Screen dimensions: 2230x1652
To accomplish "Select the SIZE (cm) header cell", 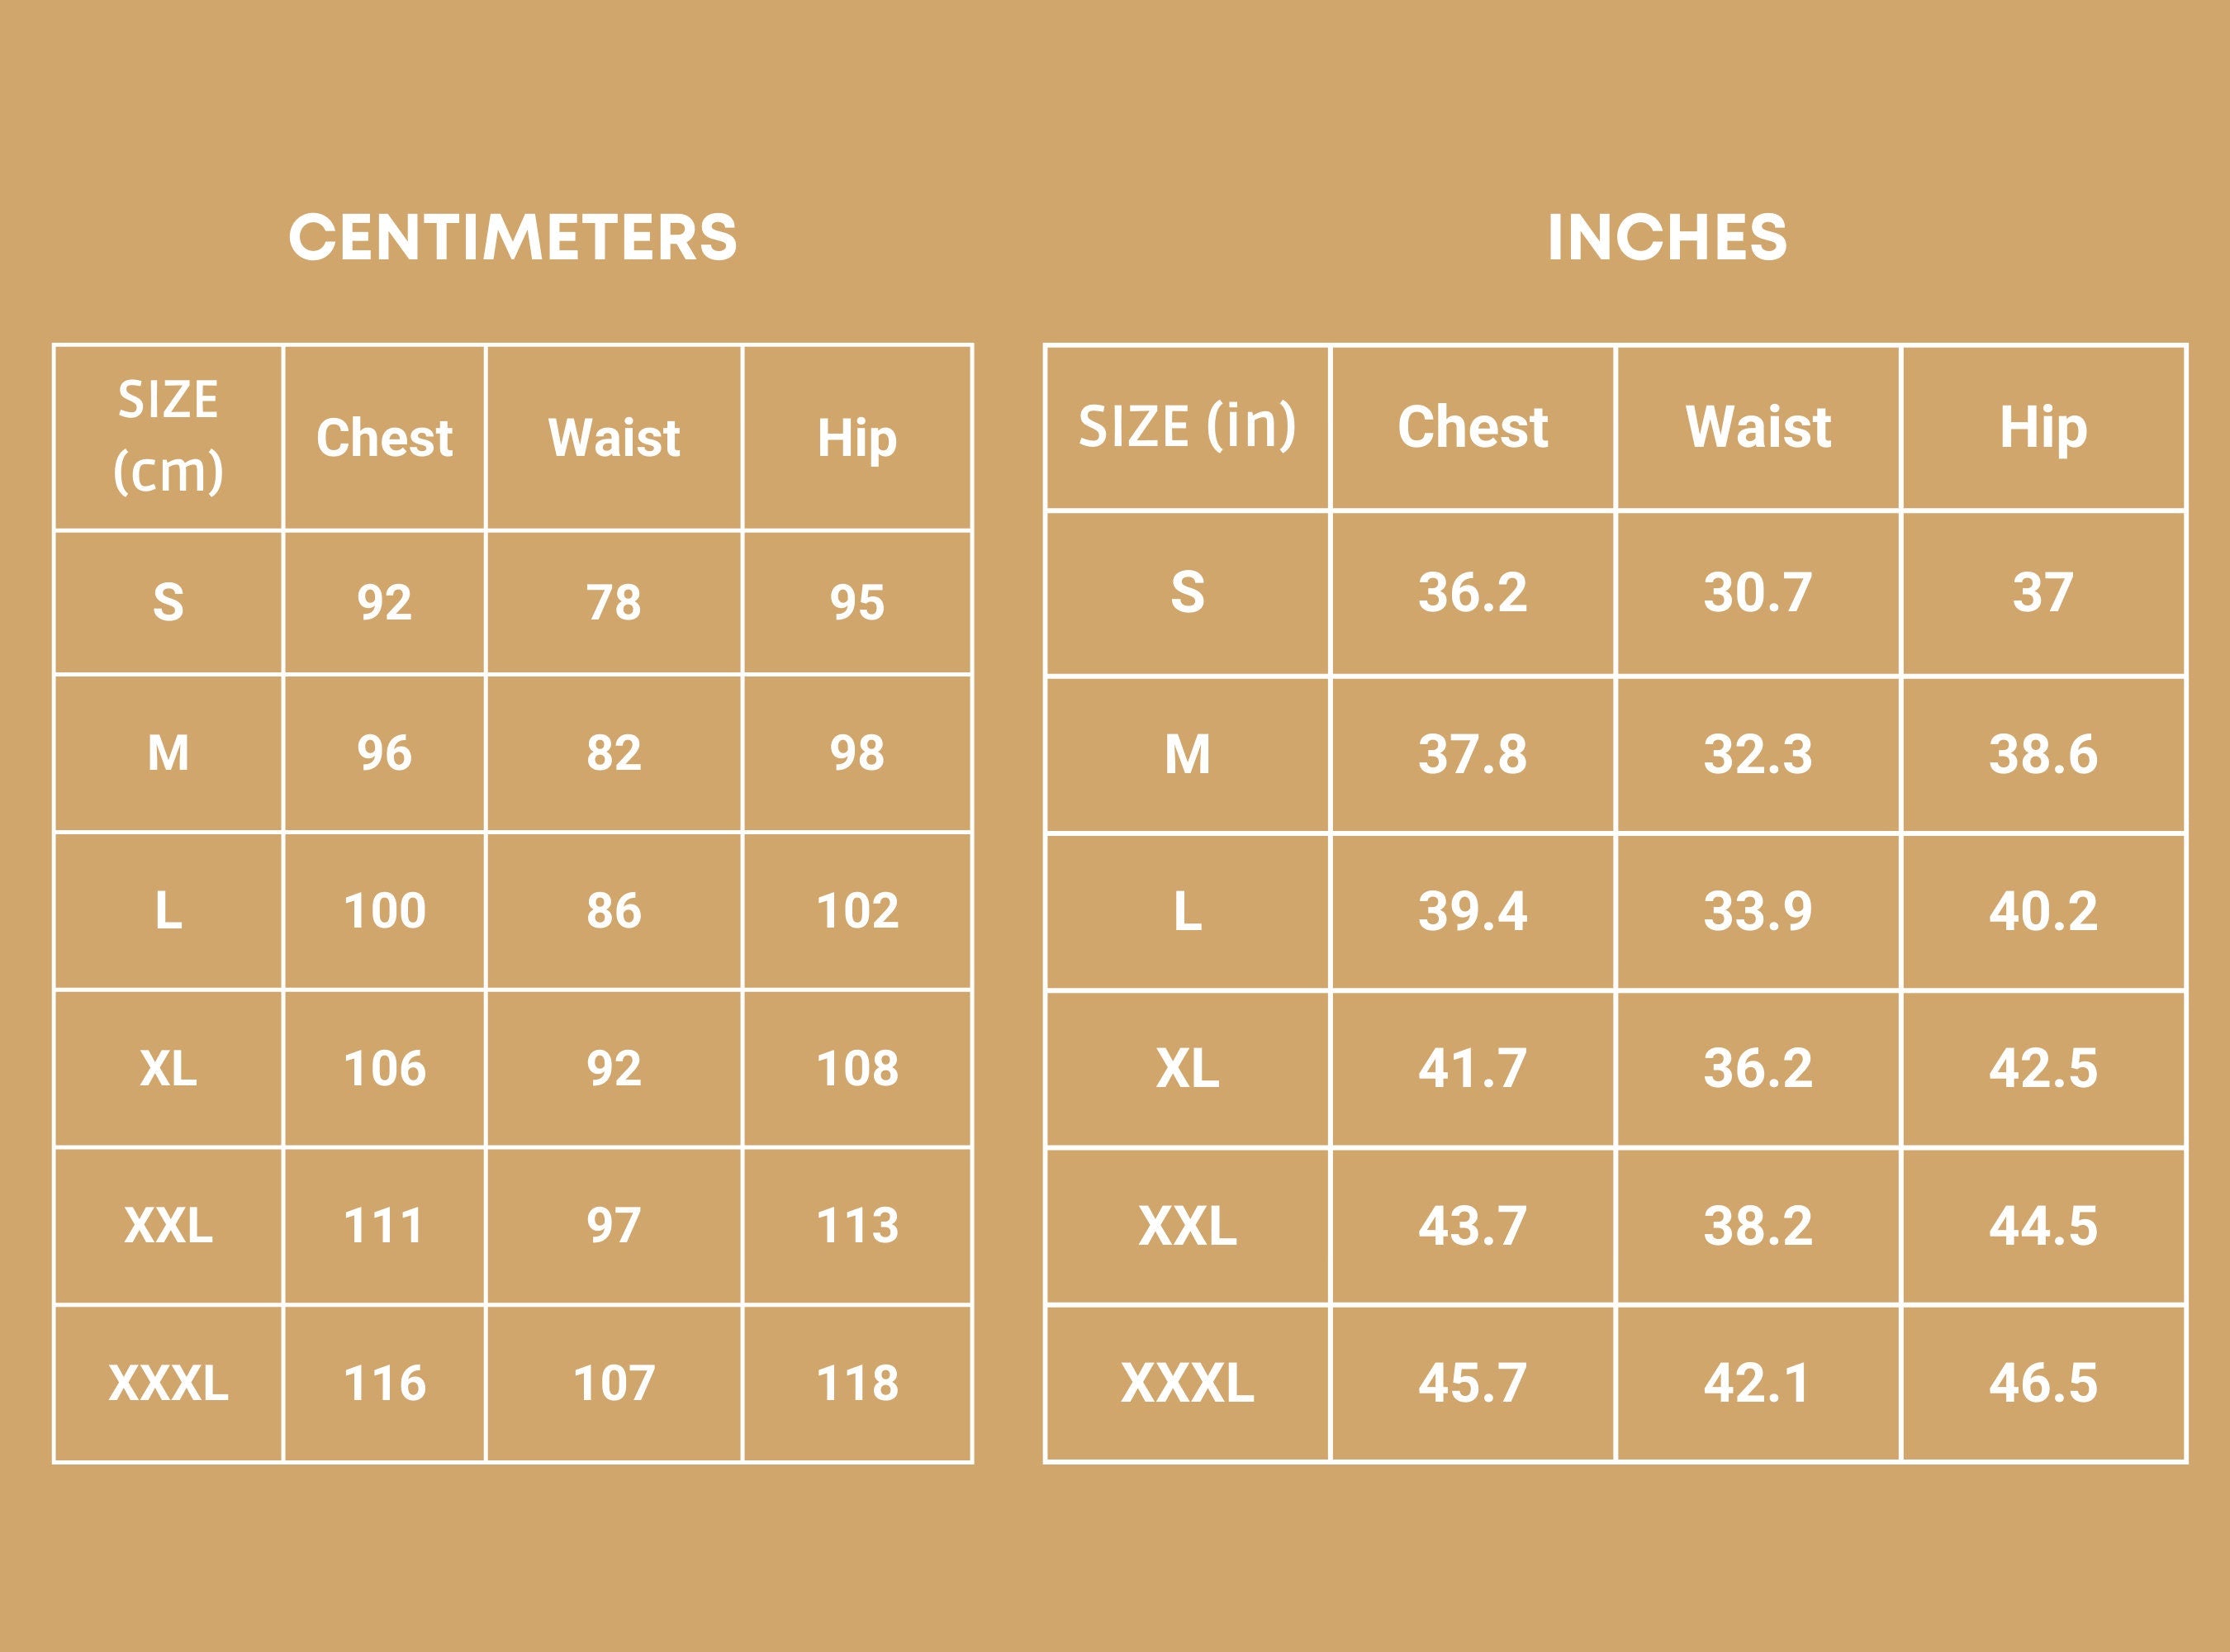I will click(x=168, y=436).
